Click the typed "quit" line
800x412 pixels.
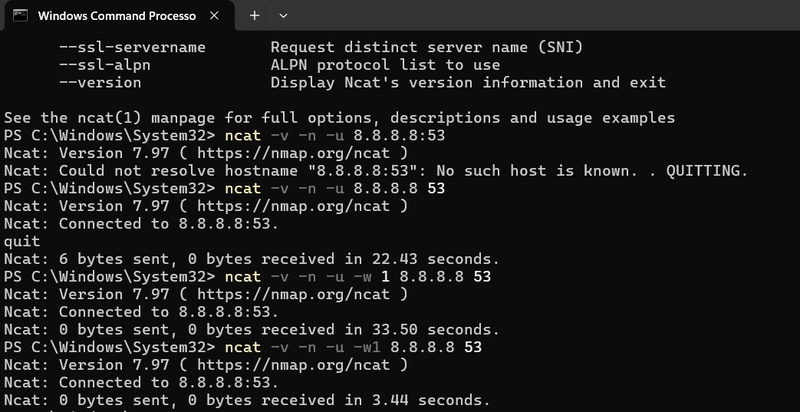22,241
